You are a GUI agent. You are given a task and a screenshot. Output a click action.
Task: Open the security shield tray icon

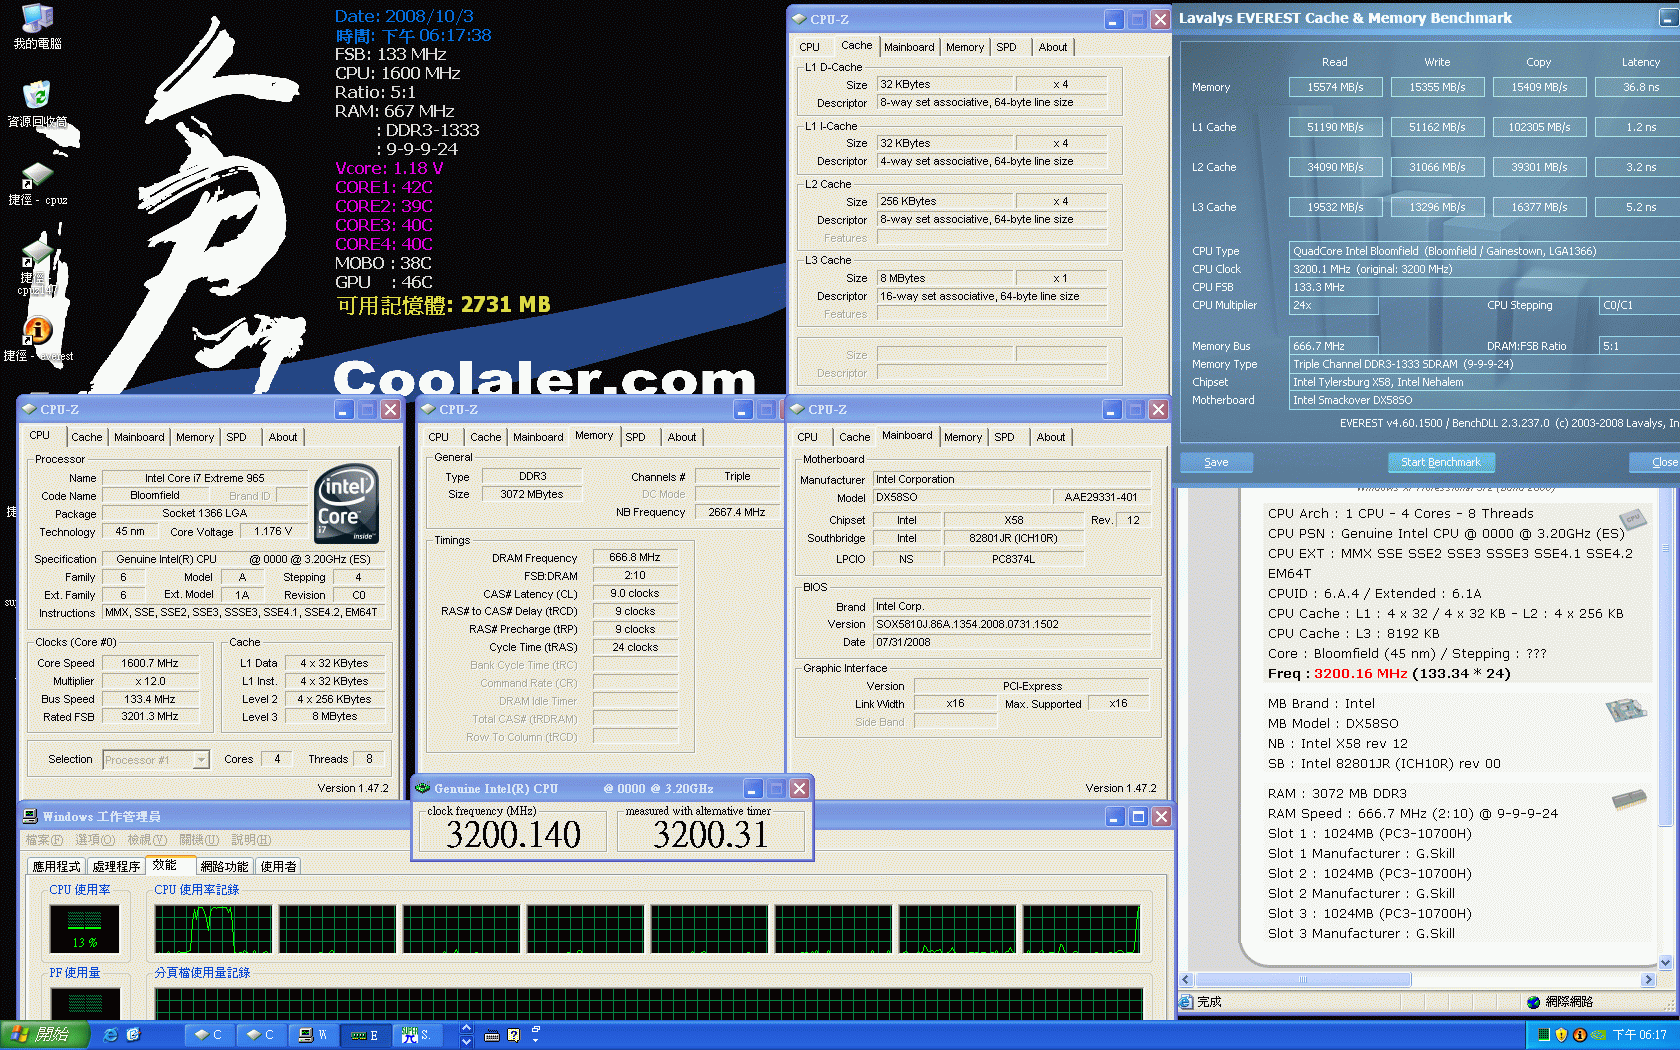1561,1035
